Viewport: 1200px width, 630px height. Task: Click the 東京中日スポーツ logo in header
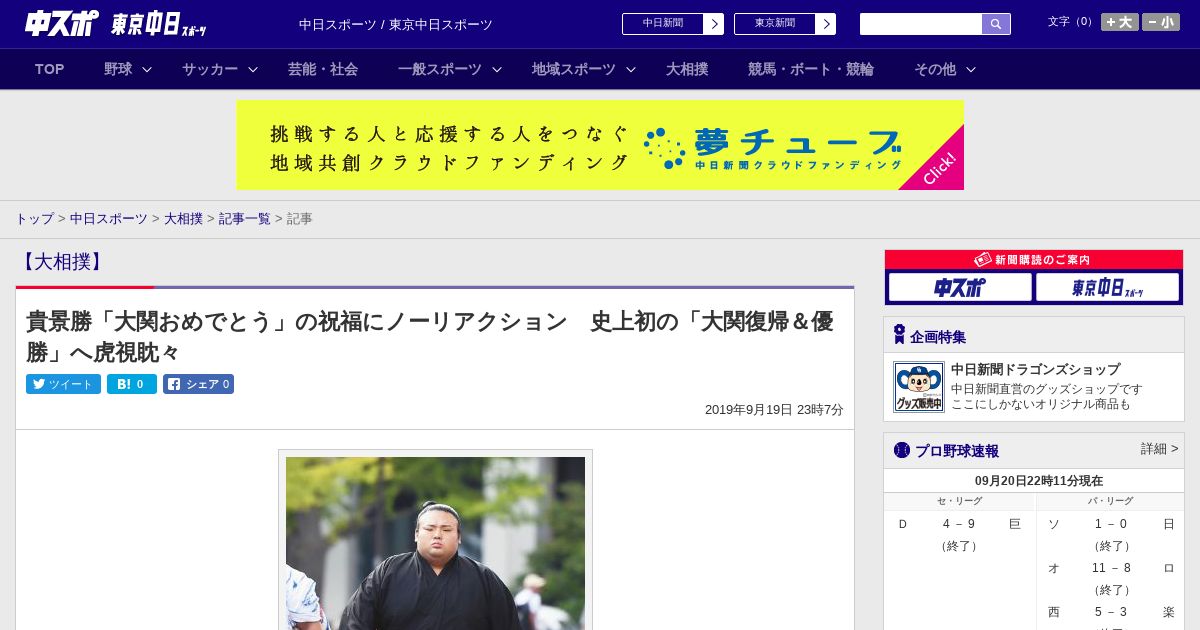[x=158, y=24]
